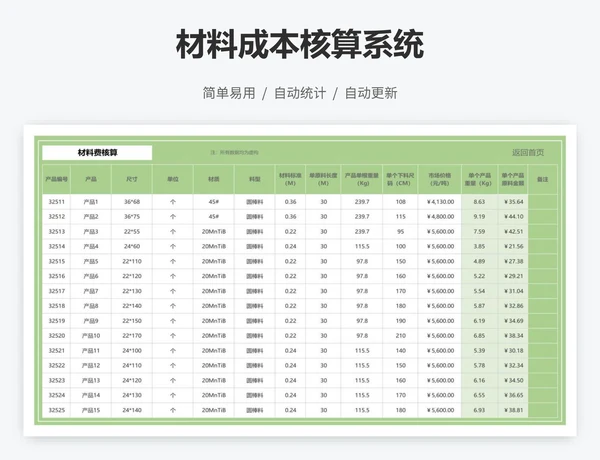
Task: Select product code cell 32511
Action: [x=57, y=202]
